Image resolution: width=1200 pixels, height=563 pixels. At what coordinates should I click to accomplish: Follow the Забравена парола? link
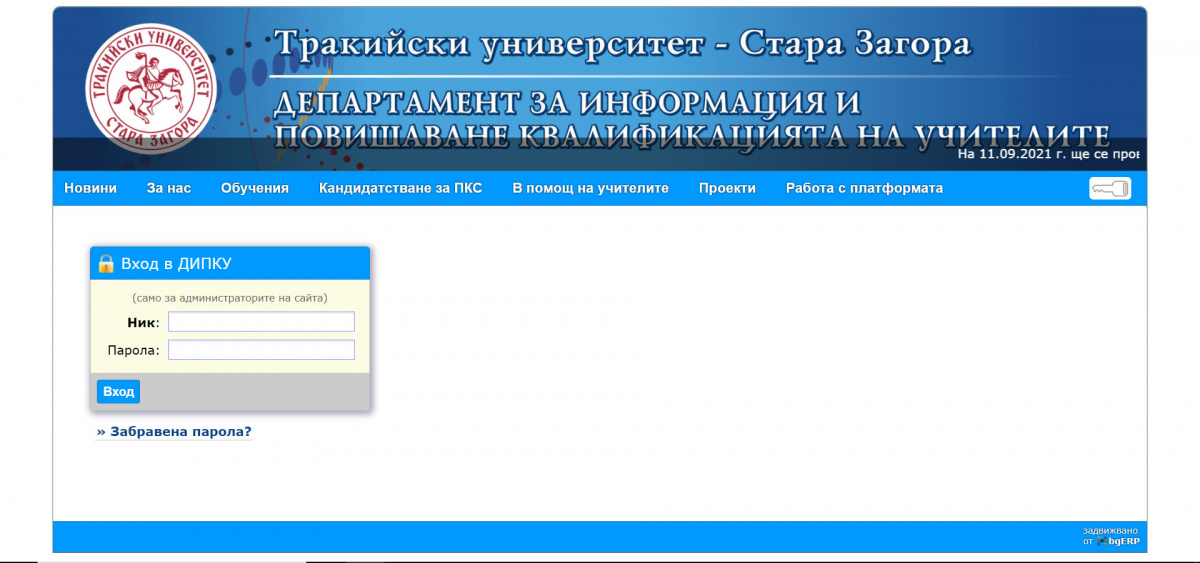pyautogui.click(x=174, y=432)
